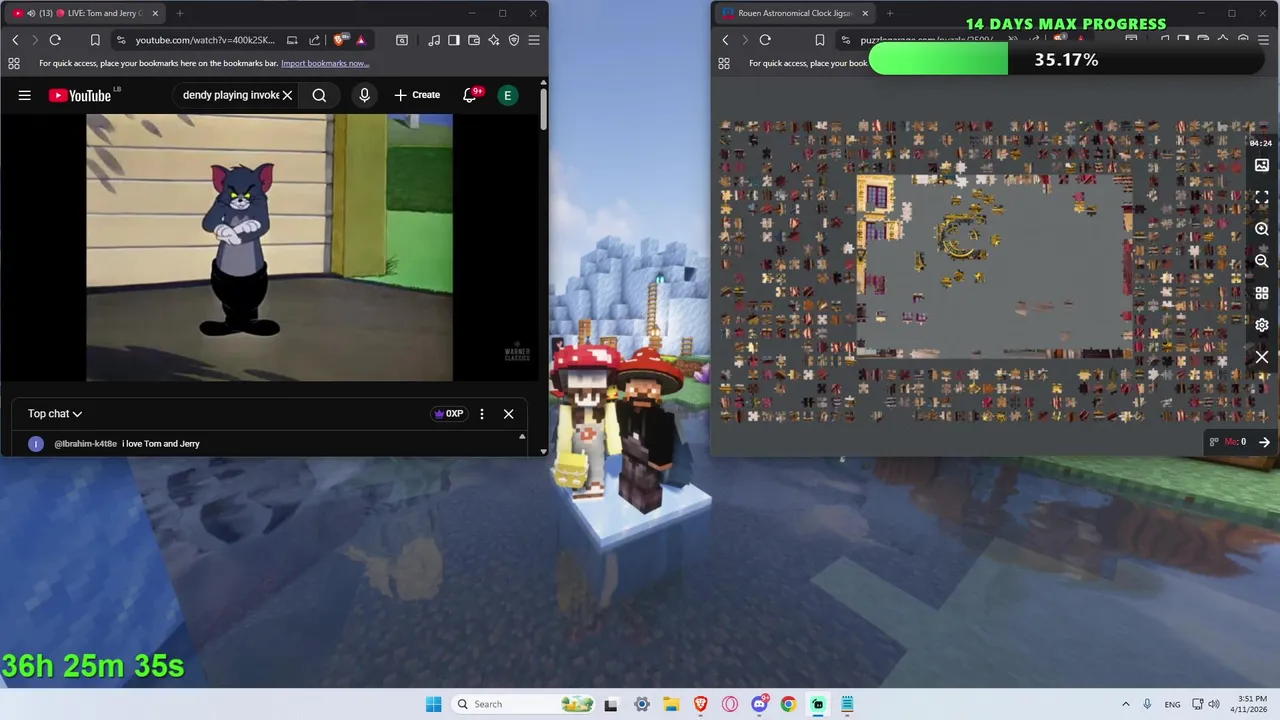Image resolution: width=1280 pixels, height=720 pixels.
Task: Click the chat scroll up arrow
Action: [x=522, y=437]
